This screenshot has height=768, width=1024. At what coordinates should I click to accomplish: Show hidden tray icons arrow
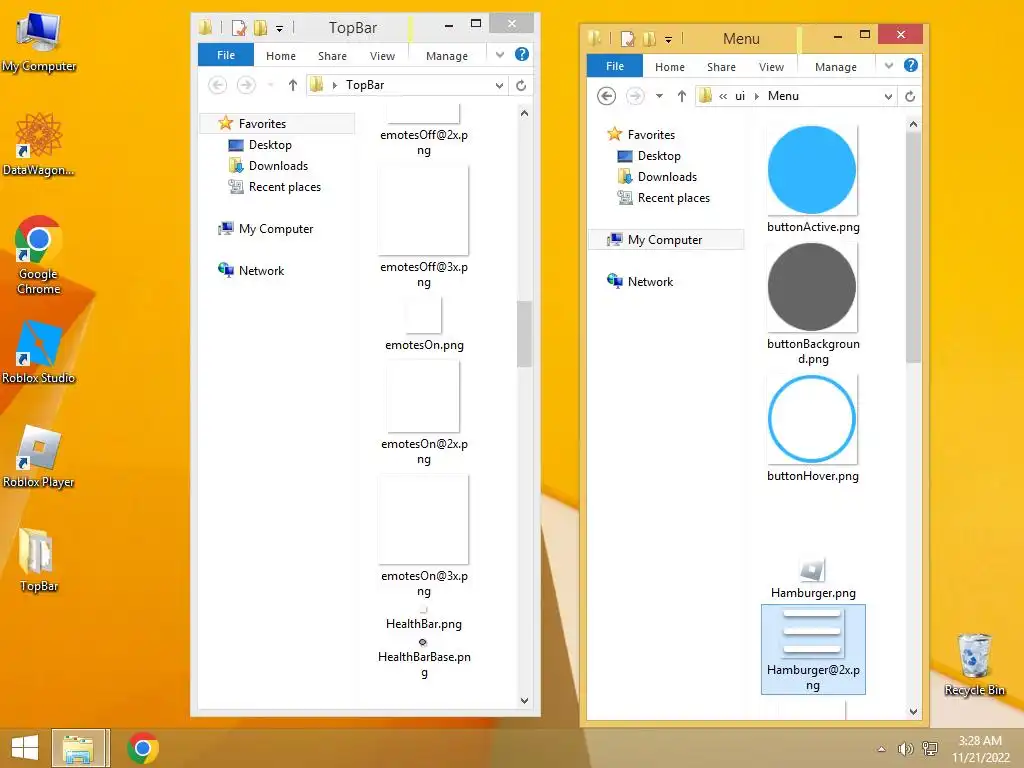pos(882,749)
